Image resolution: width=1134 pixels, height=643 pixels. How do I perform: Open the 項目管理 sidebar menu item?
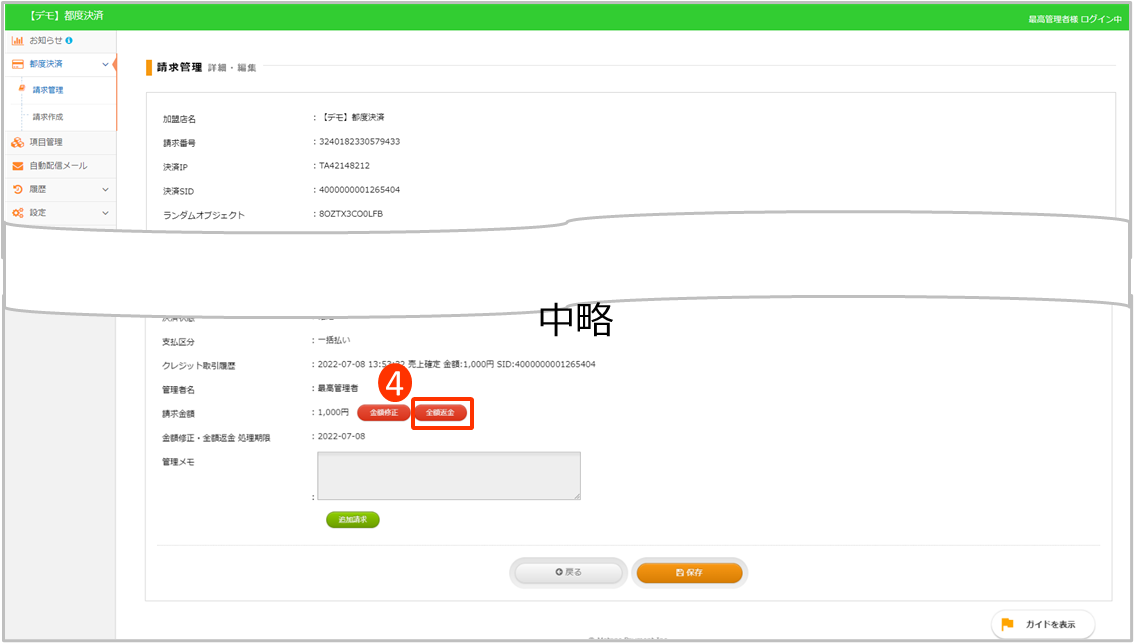click(x=46, y=142)
